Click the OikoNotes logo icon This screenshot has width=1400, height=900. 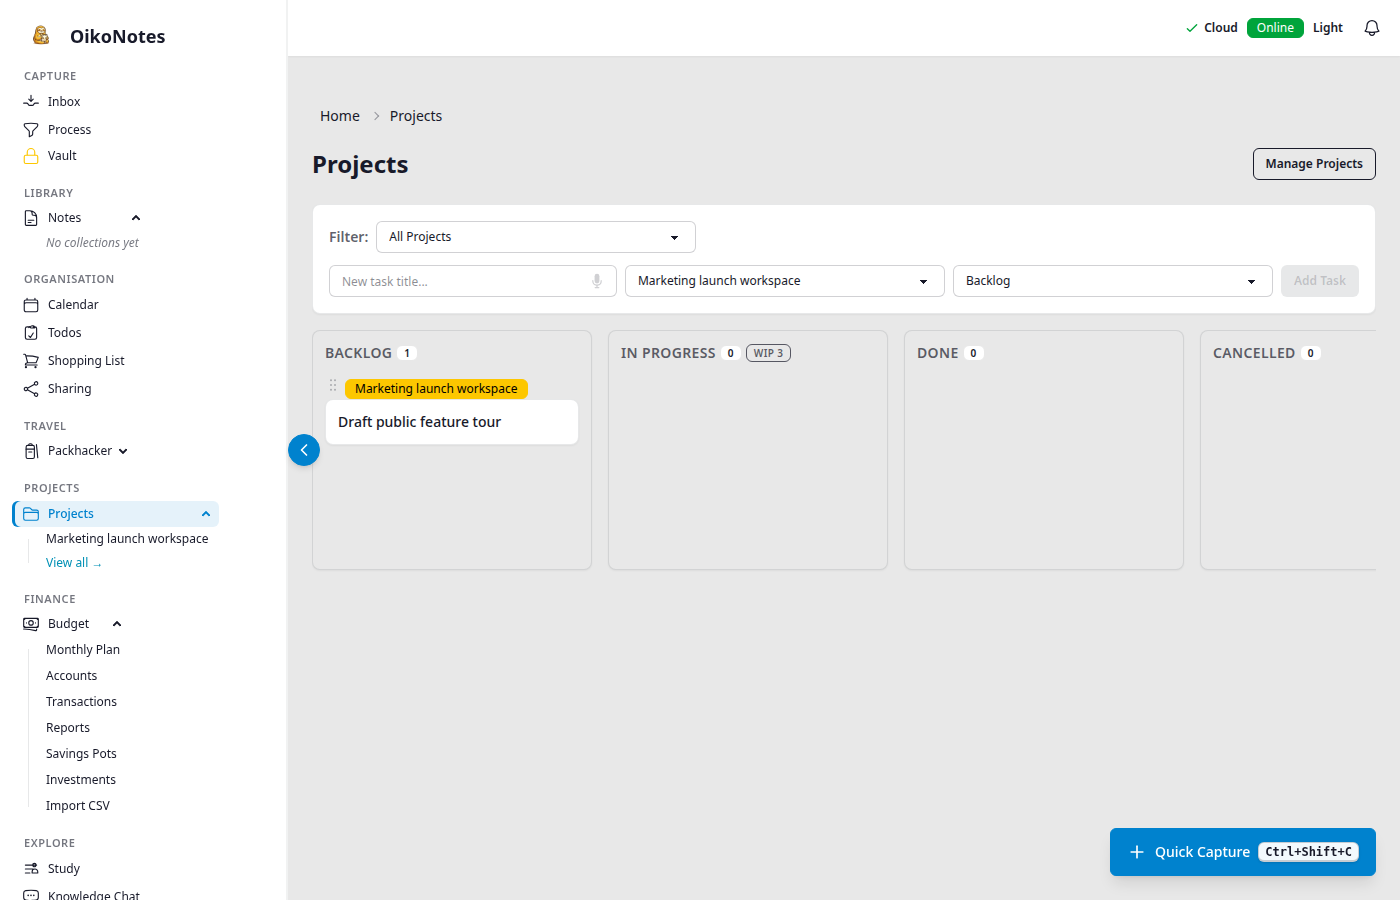(x=41, y=35)
